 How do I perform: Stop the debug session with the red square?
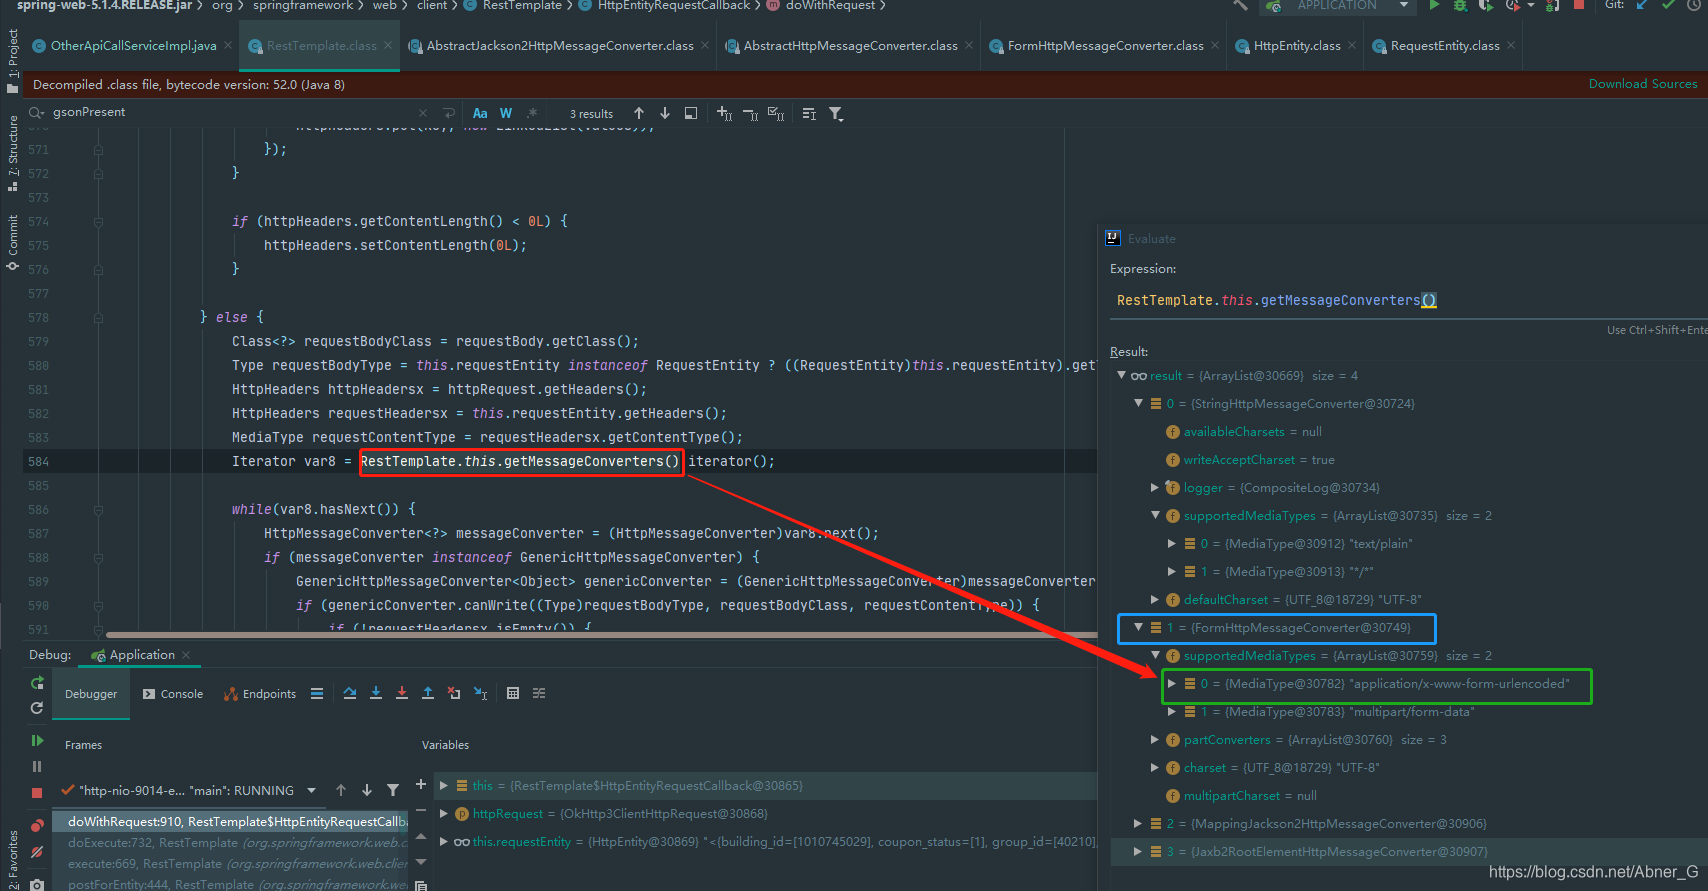pyautogui.click(x=37, y=792)
